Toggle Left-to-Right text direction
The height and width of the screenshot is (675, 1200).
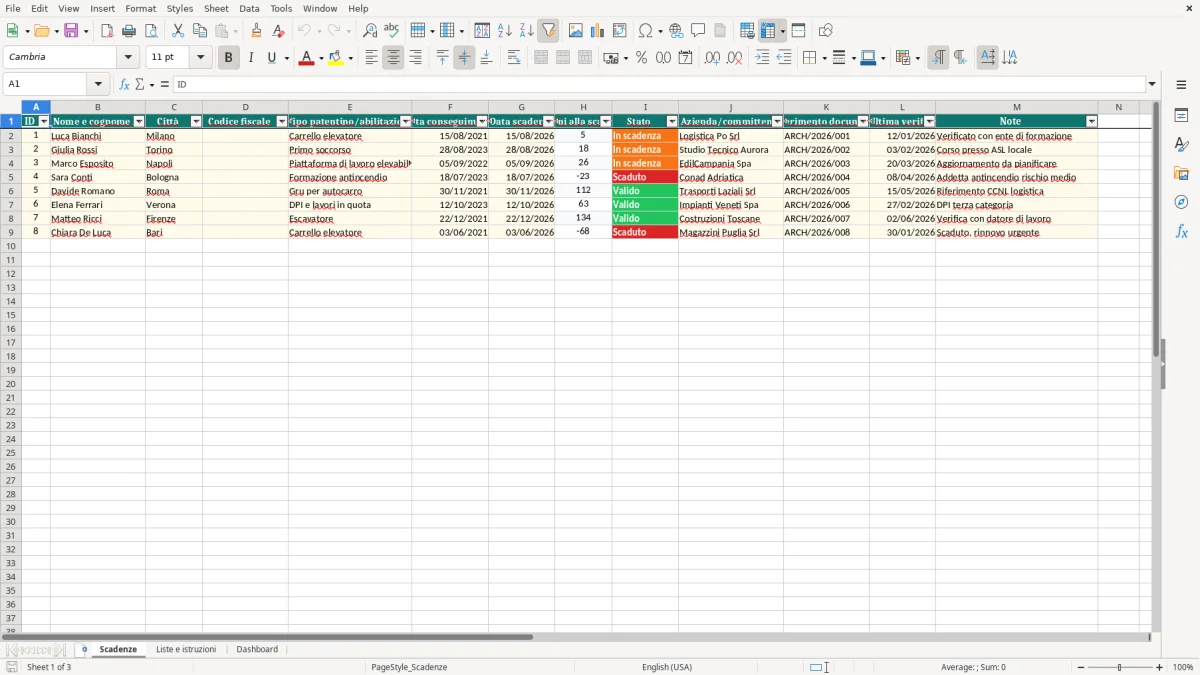pos(938,58)
